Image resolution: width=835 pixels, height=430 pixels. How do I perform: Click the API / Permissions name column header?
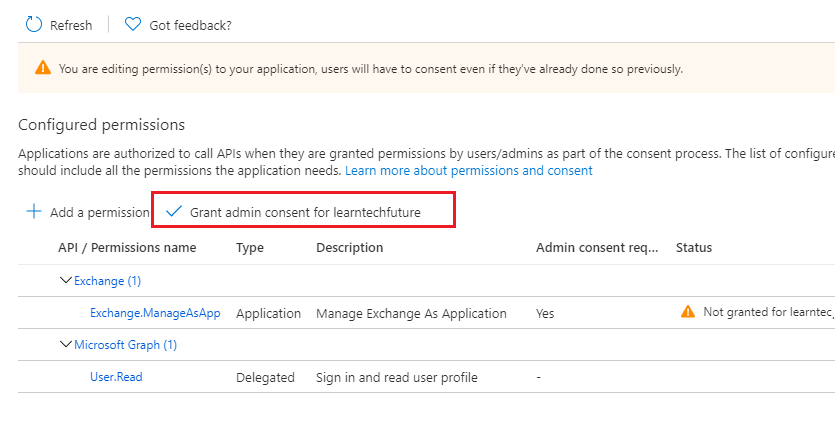(x=127, y=247)
